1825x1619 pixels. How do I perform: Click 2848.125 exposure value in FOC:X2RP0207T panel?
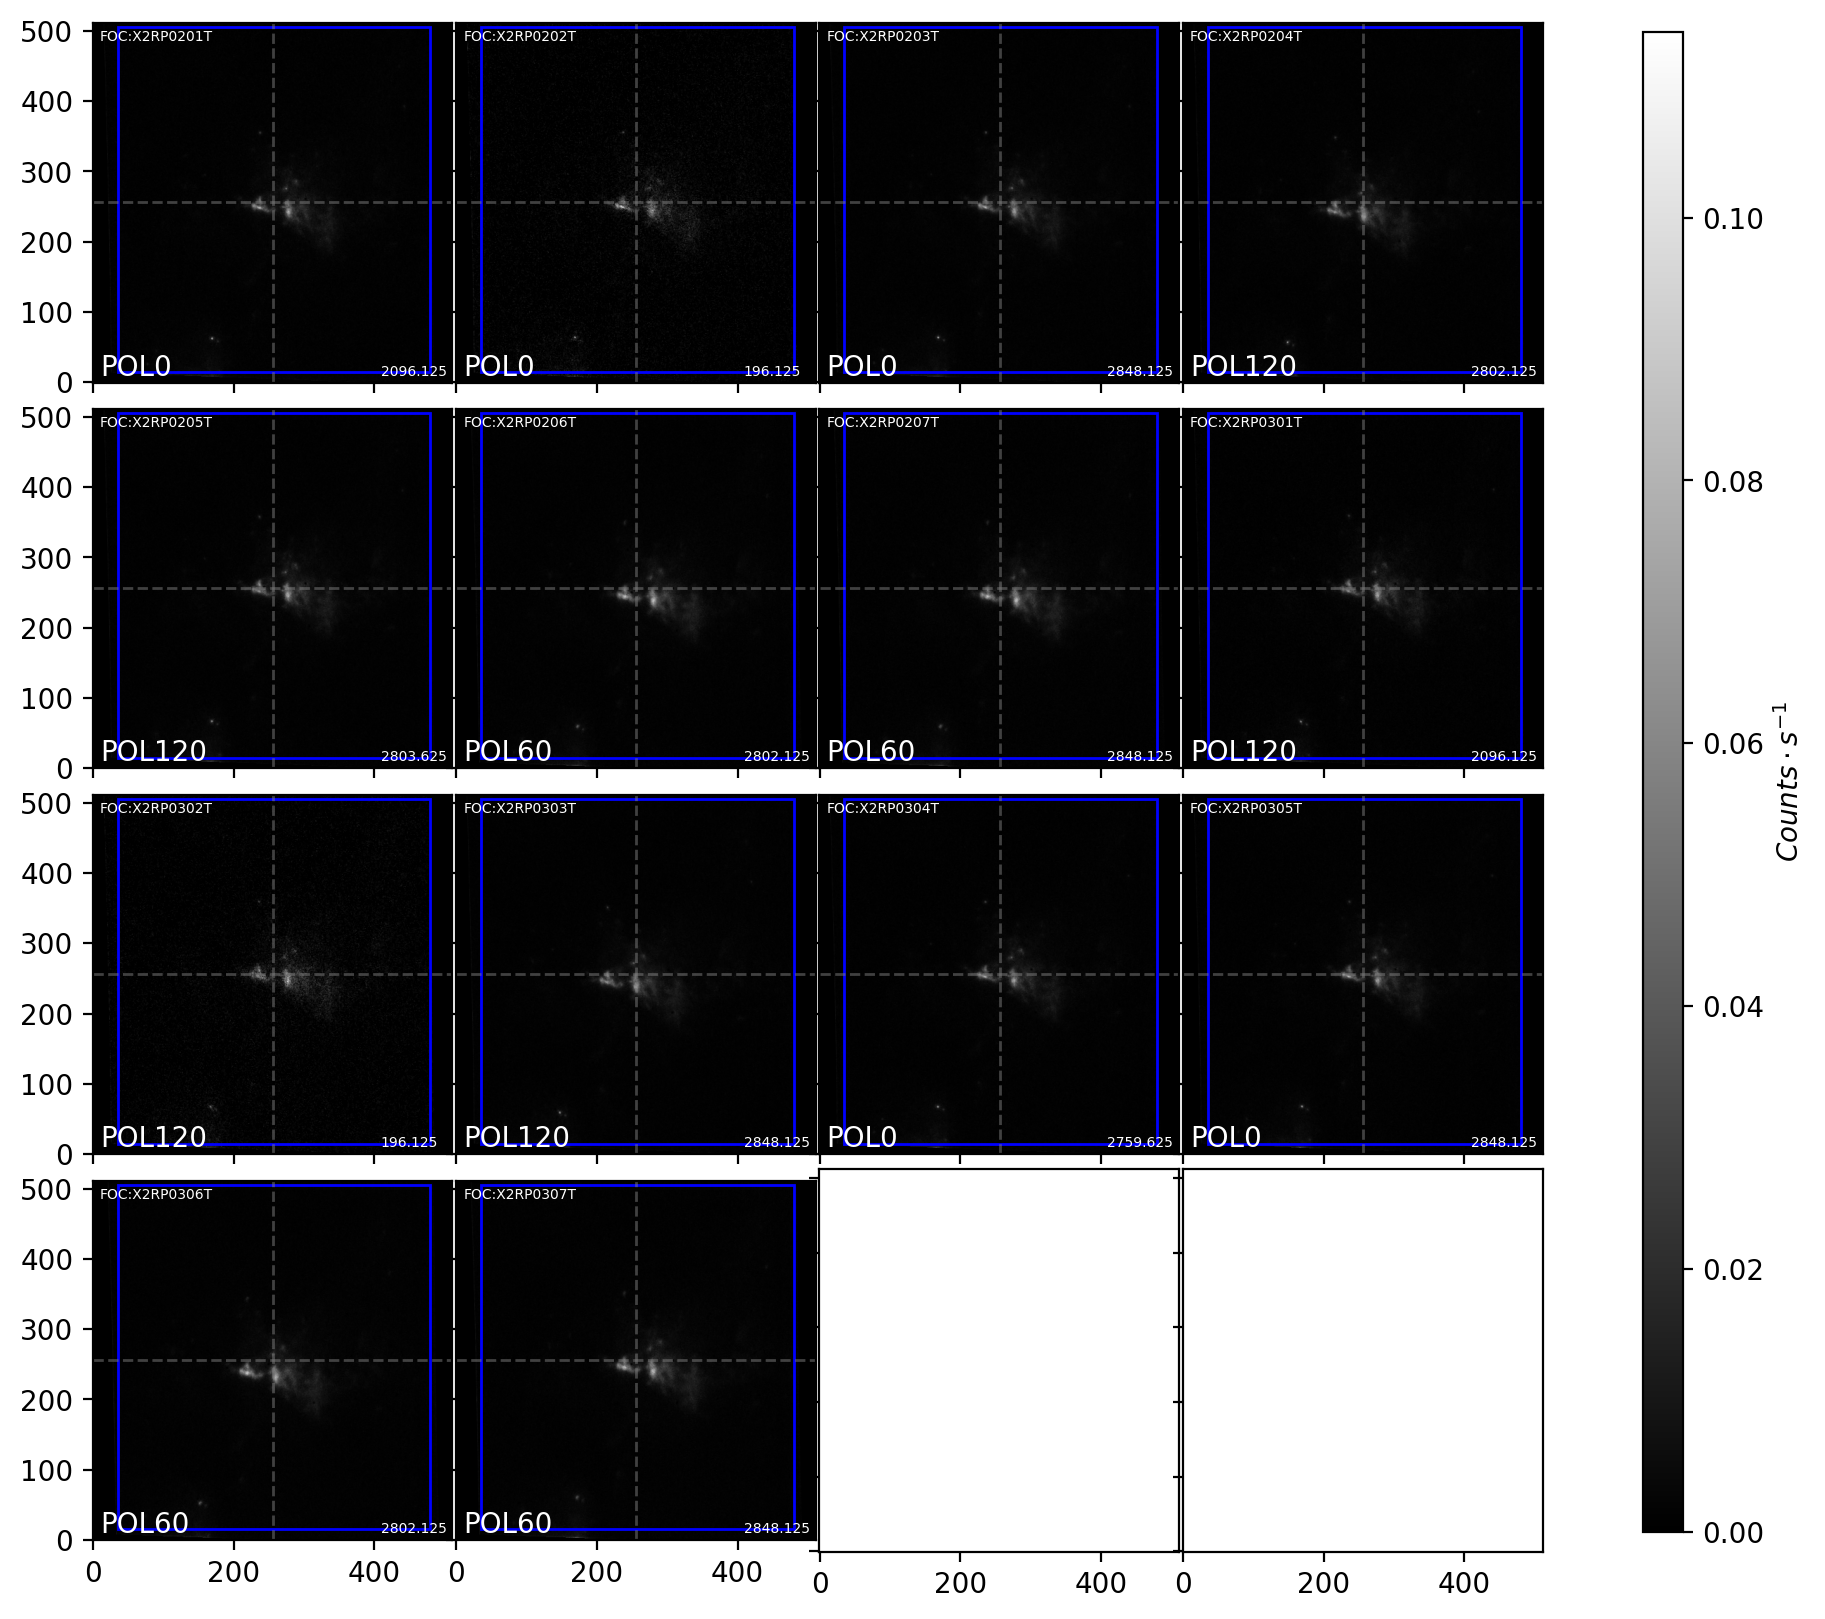[1139, 757]
